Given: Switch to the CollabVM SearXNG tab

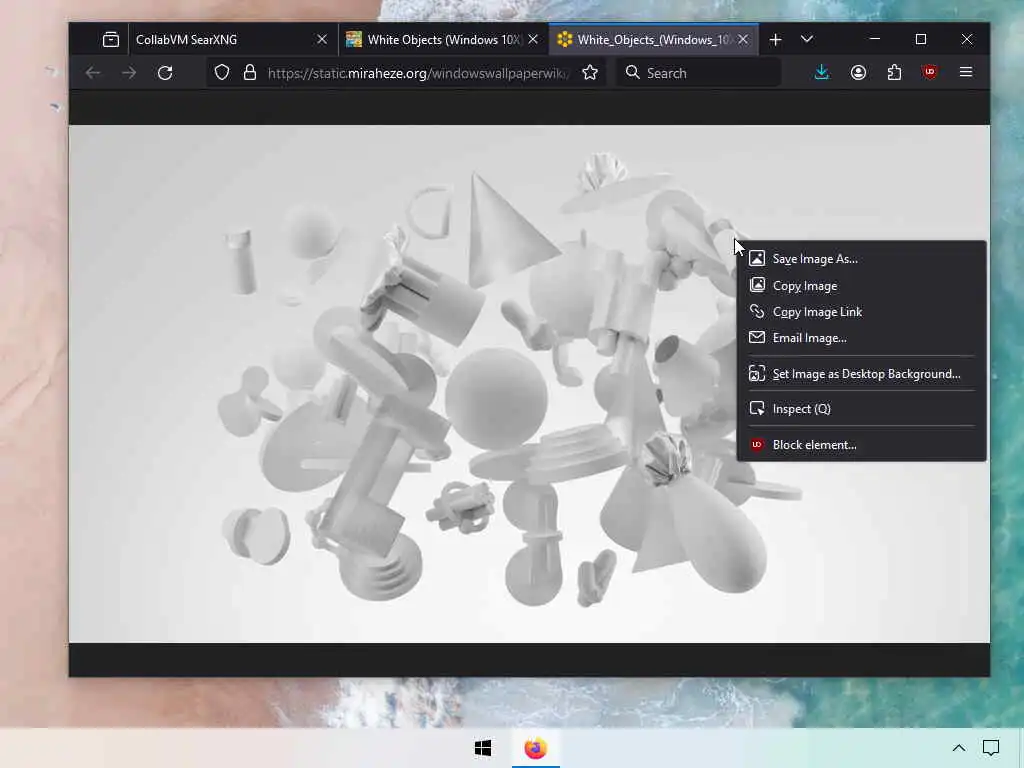Looking at the screenshot, I should click(234, 40).
